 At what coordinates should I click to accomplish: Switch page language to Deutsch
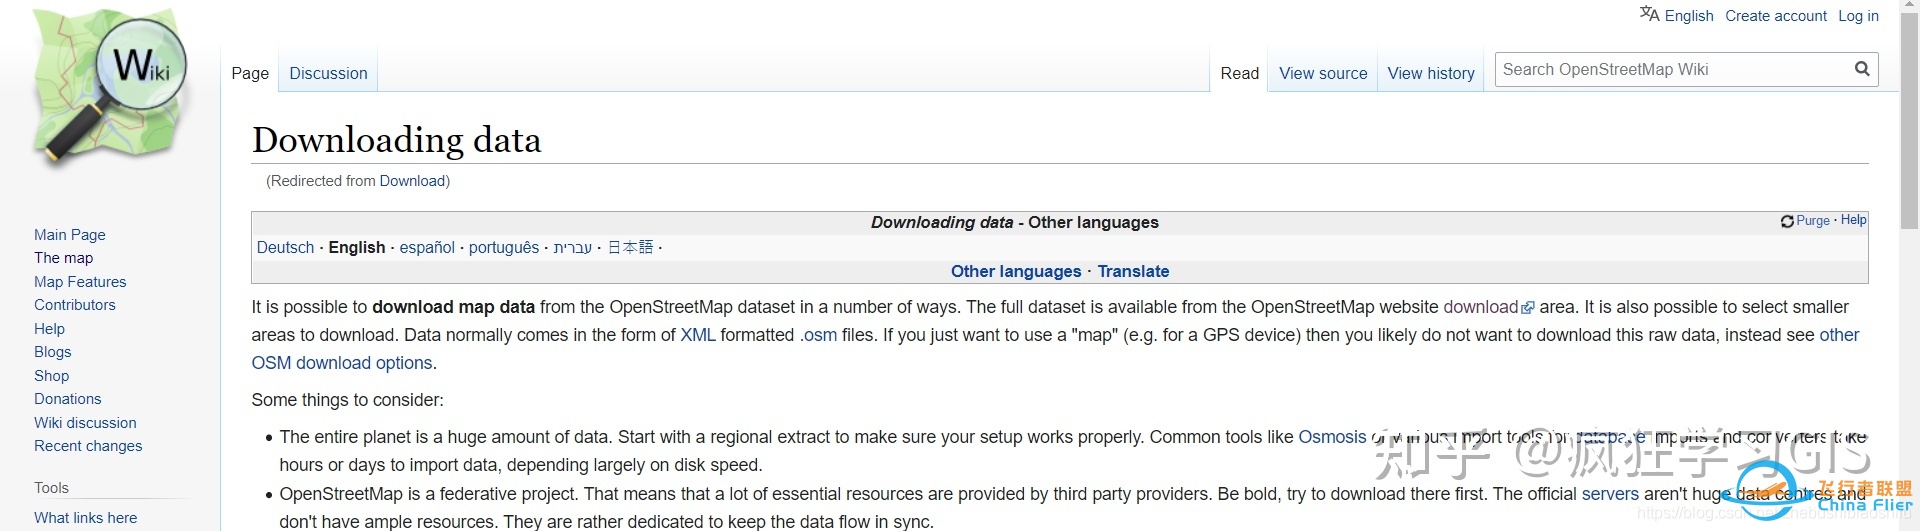[285, 247]
